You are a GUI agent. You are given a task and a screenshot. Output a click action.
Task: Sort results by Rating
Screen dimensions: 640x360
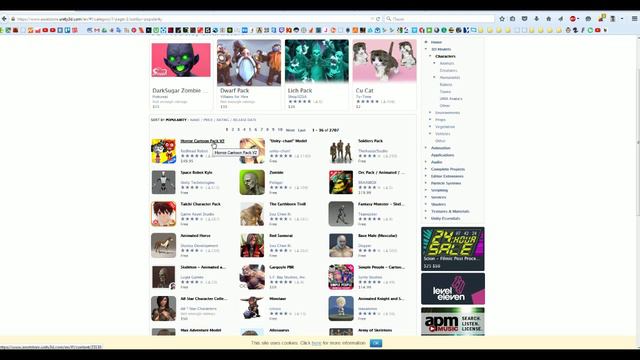[222, 120]
